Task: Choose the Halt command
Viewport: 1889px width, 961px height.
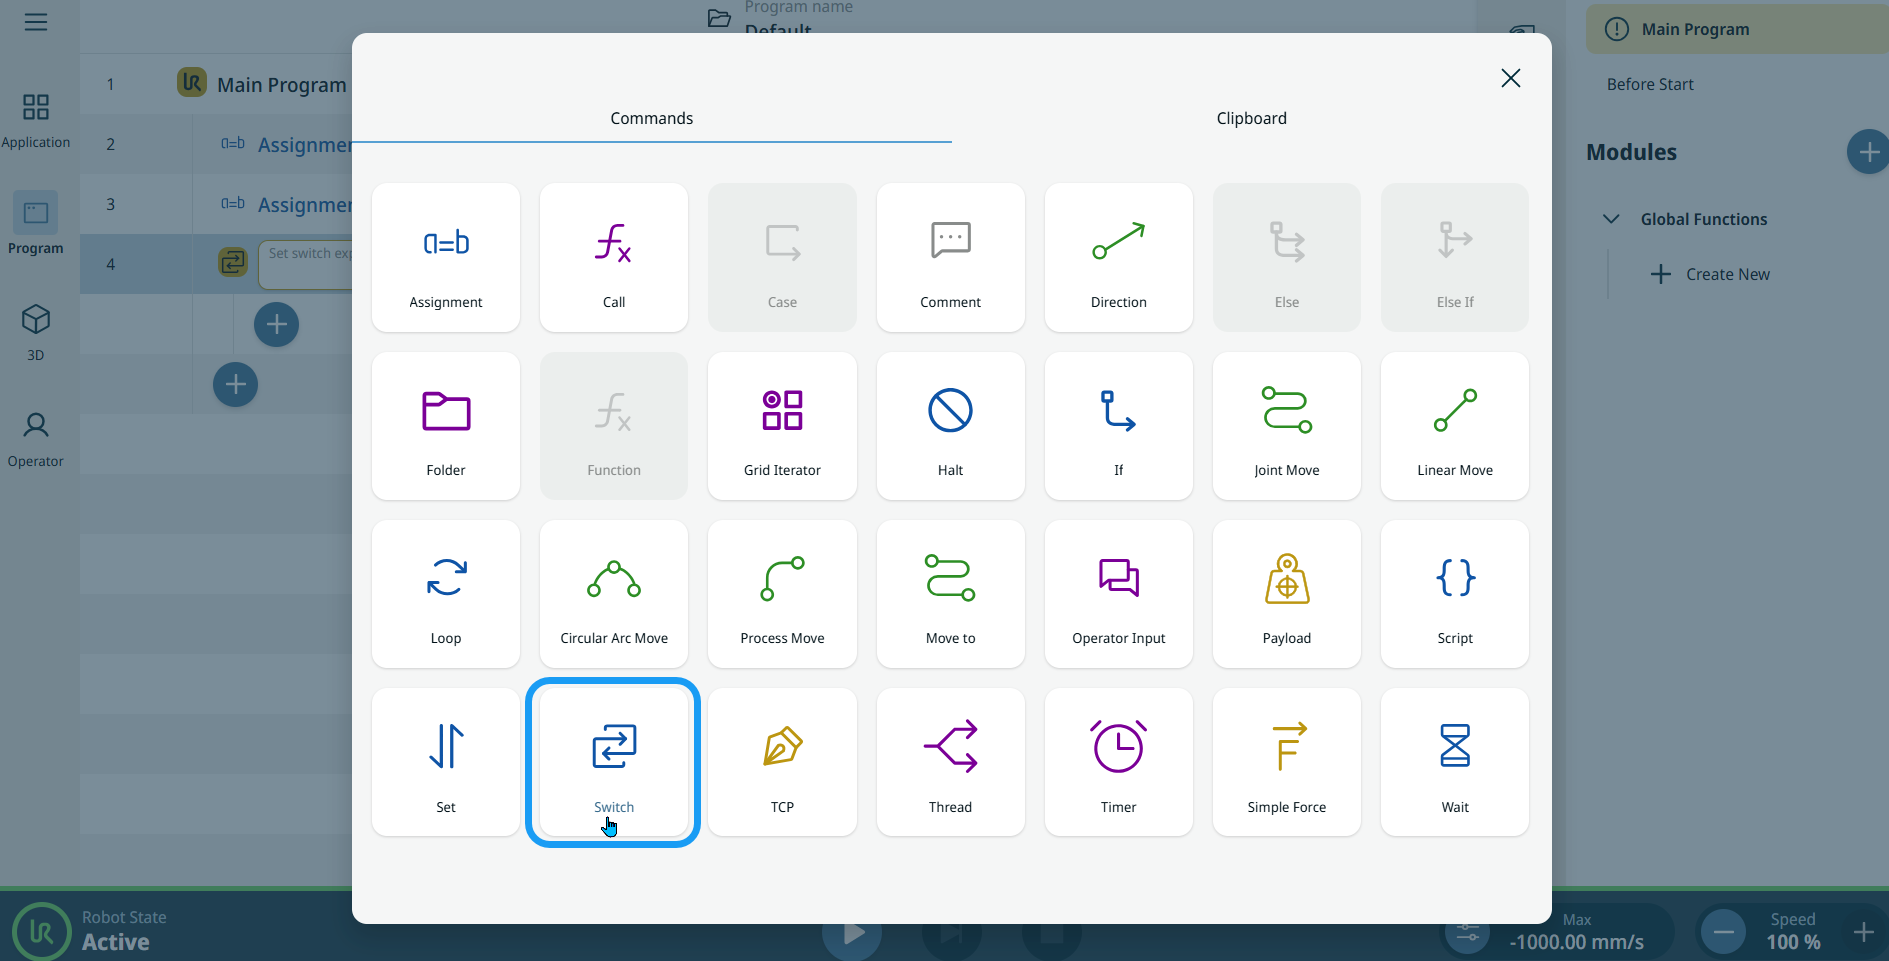Action: pos(950,426)
